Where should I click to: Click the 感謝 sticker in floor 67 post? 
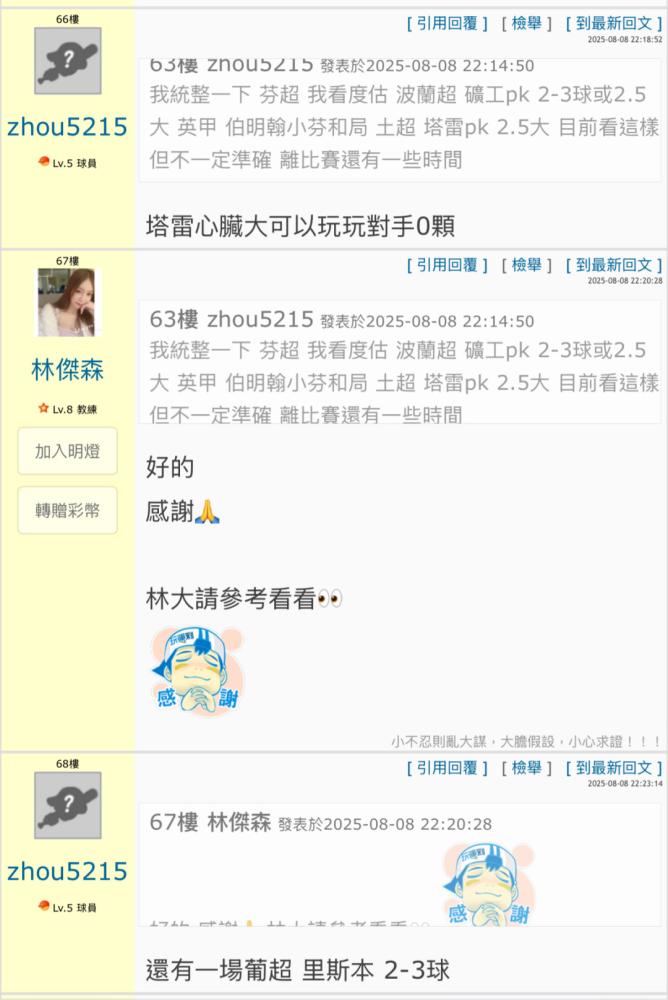click(198, 670)
